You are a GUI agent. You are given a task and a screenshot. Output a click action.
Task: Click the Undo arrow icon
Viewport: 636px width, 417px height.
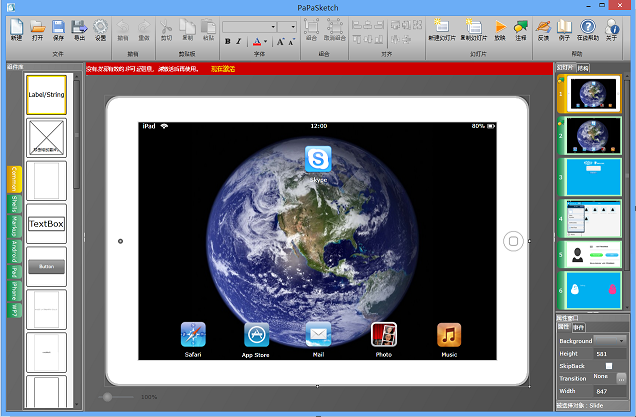pyautogui.click(x=122, y=27)
